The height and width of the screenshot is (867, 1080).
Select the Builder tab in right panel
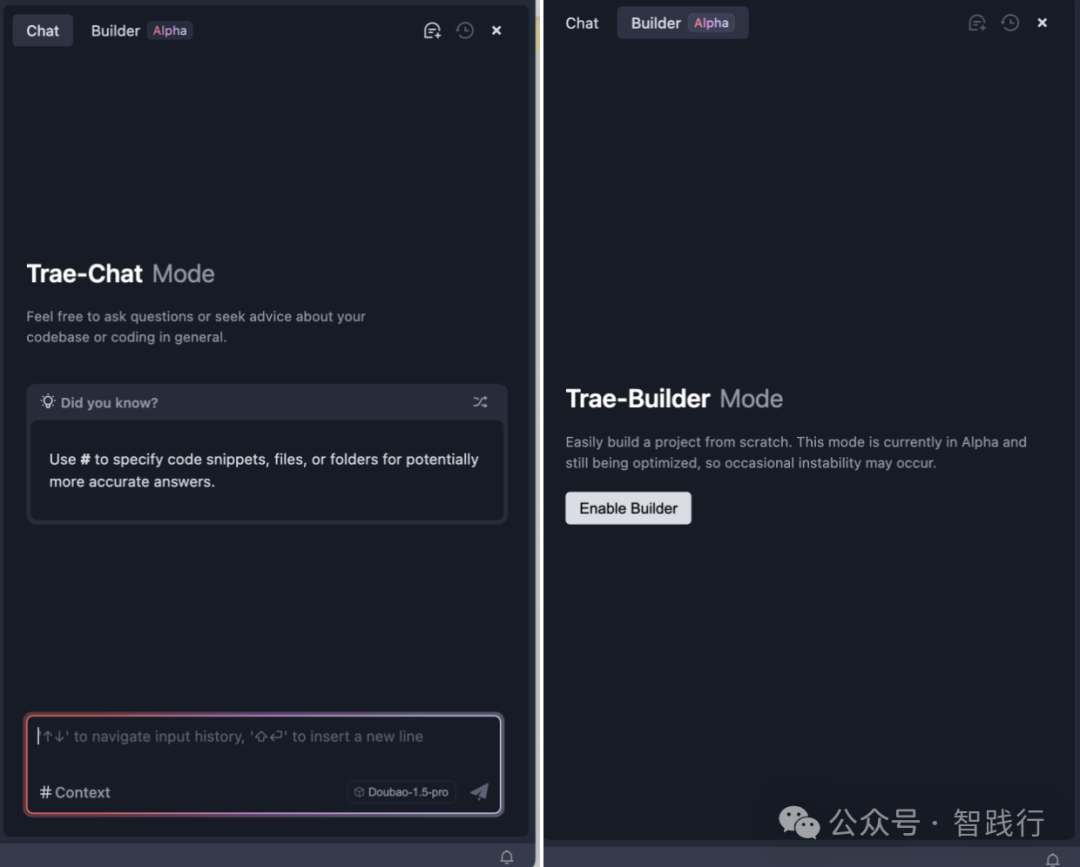pos(683,23)
